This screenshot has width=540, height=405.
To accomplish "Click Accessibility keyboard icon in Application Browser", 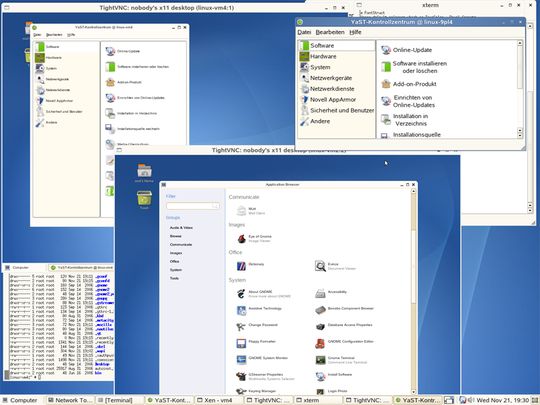I will pyautogui.click(x=320, y=293).
